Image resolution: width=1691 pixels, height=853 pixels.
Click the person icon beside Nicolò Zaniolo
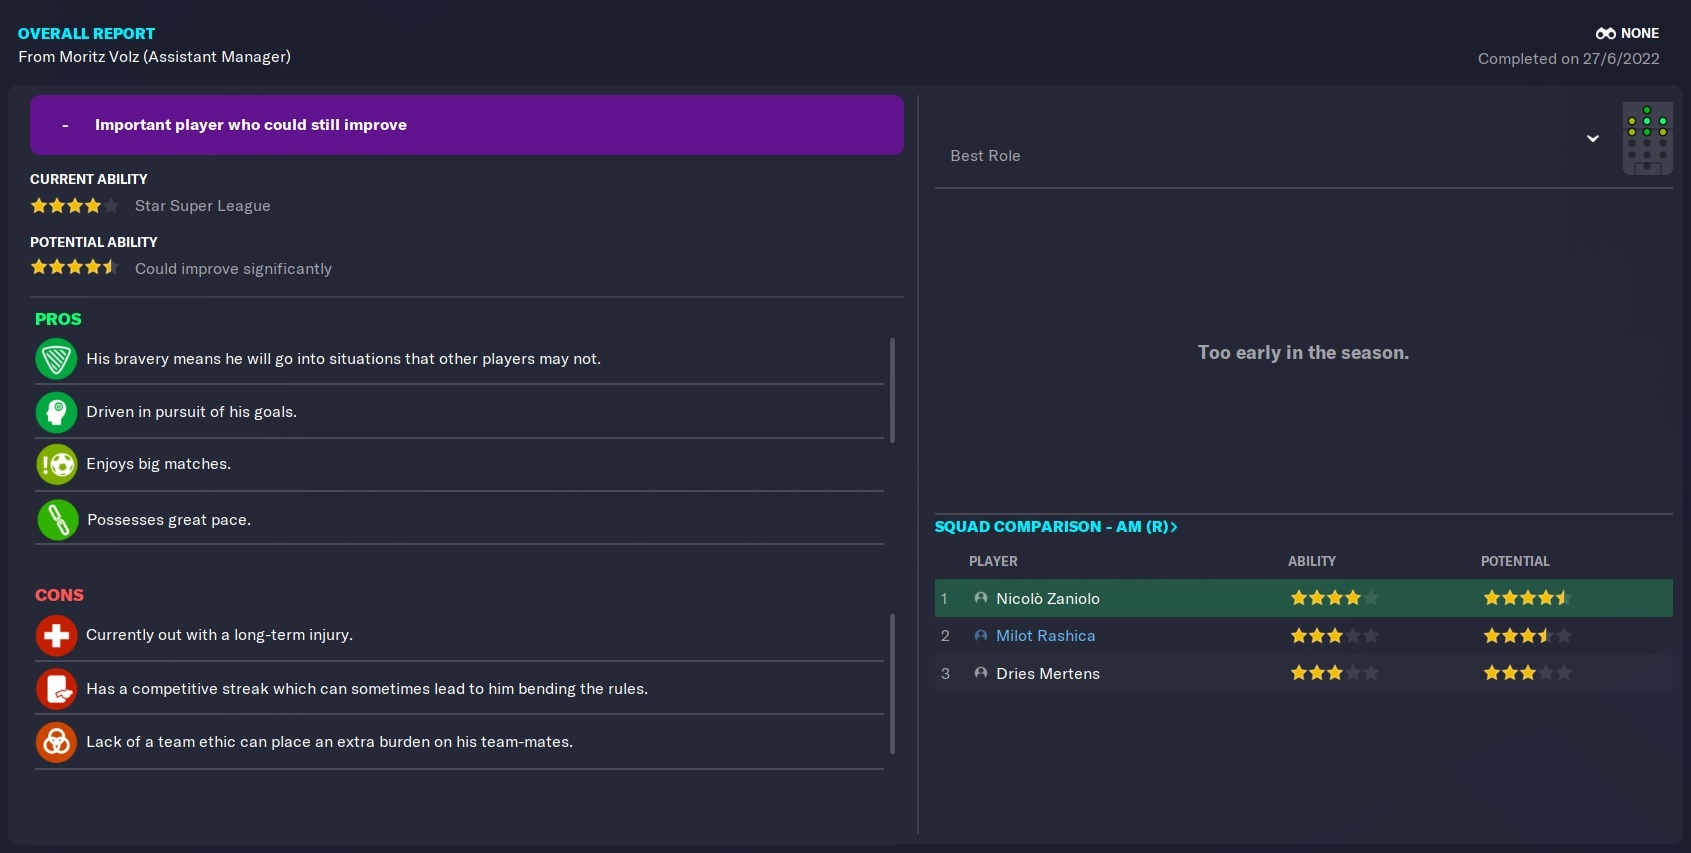[x=981, y=598]
